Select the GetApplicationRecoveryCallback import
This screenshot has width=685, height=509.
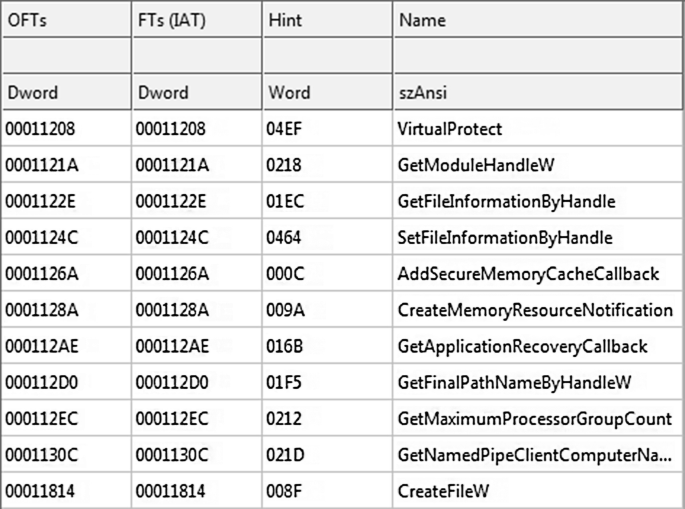(522, 346)
